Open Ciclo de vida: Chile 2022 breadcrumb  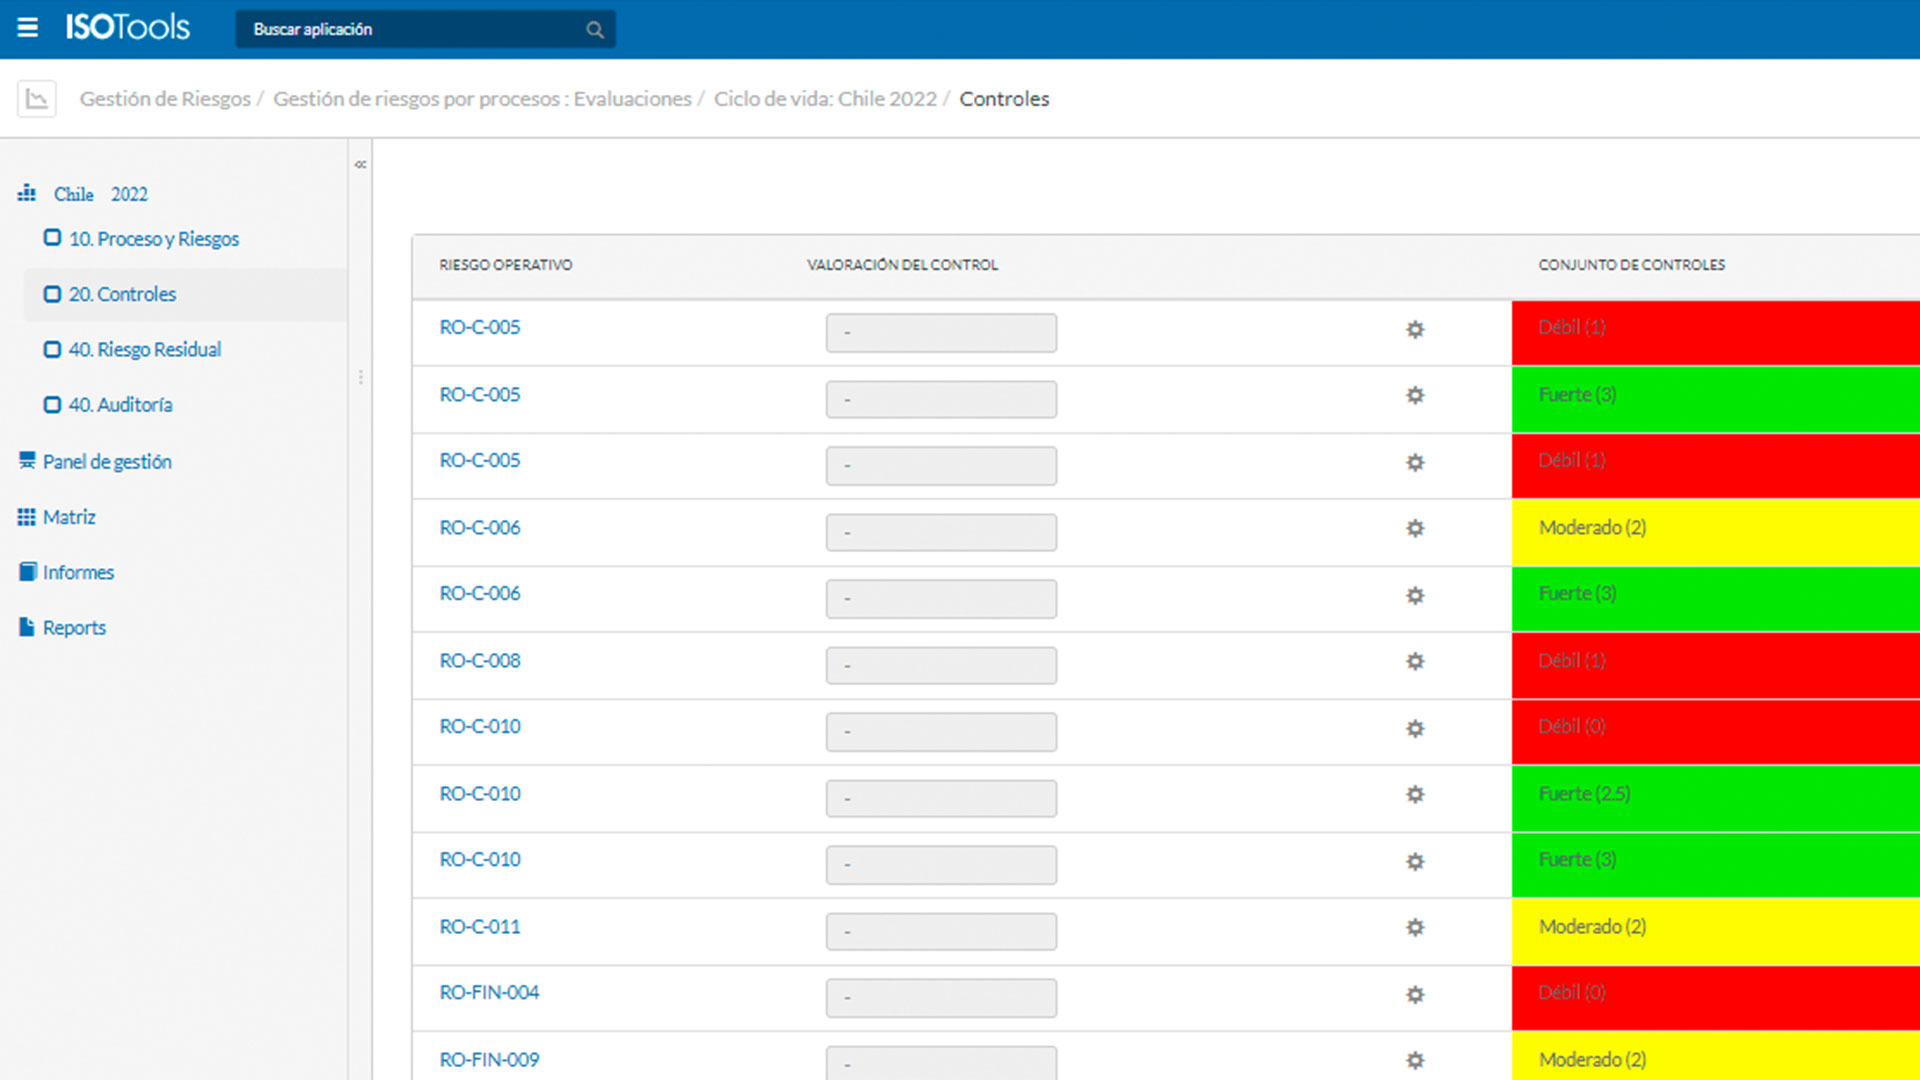click(x=825, y=99)
